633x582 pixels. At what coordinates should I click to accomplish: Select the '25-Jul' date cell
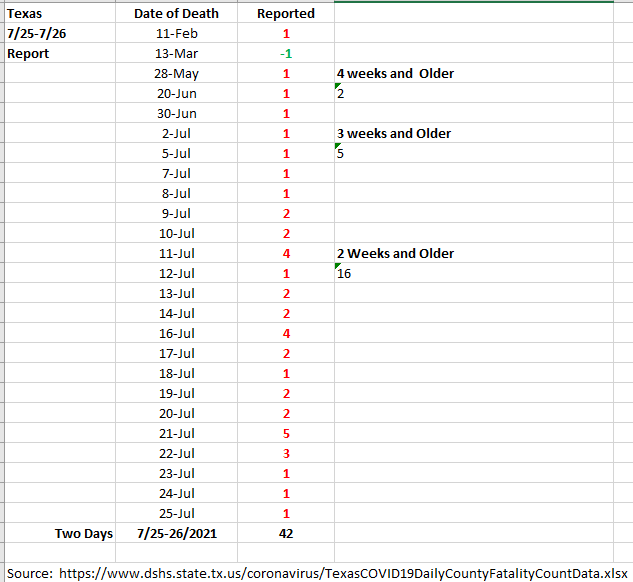coord(176,513)
